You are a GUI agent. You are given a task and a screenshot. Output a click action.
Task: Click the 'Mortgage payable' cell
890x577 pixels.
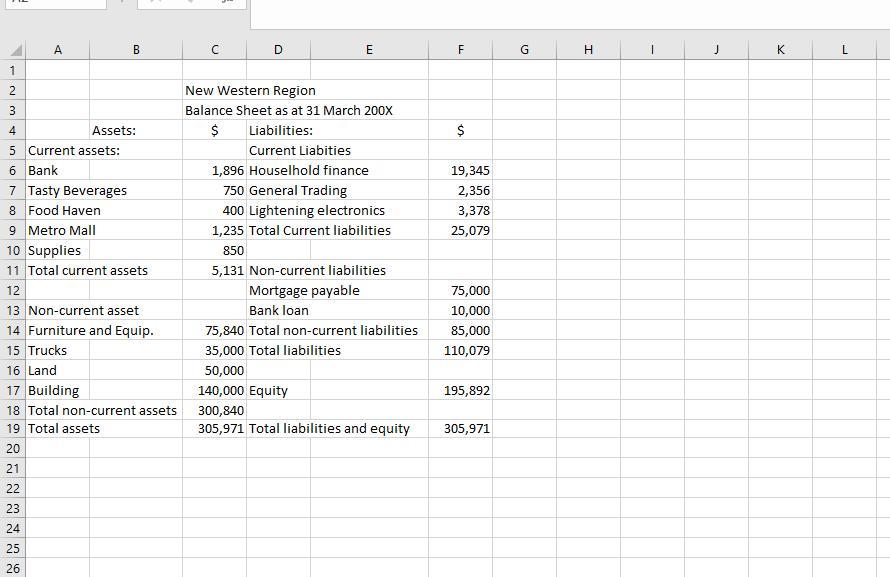(278, 290)
